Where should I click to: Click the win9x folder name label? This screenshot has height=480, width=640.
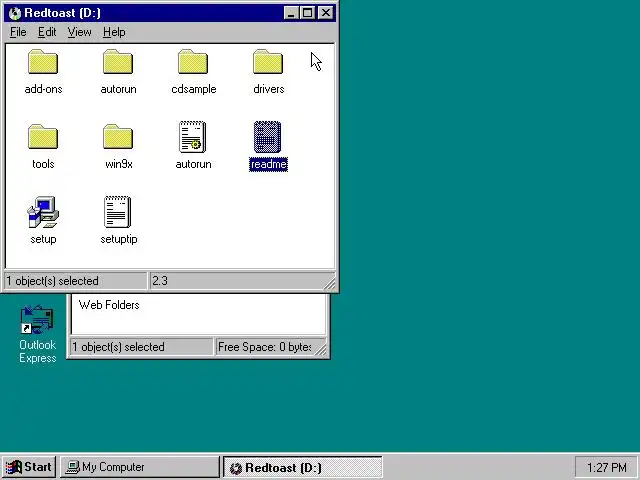pos(119,164)
